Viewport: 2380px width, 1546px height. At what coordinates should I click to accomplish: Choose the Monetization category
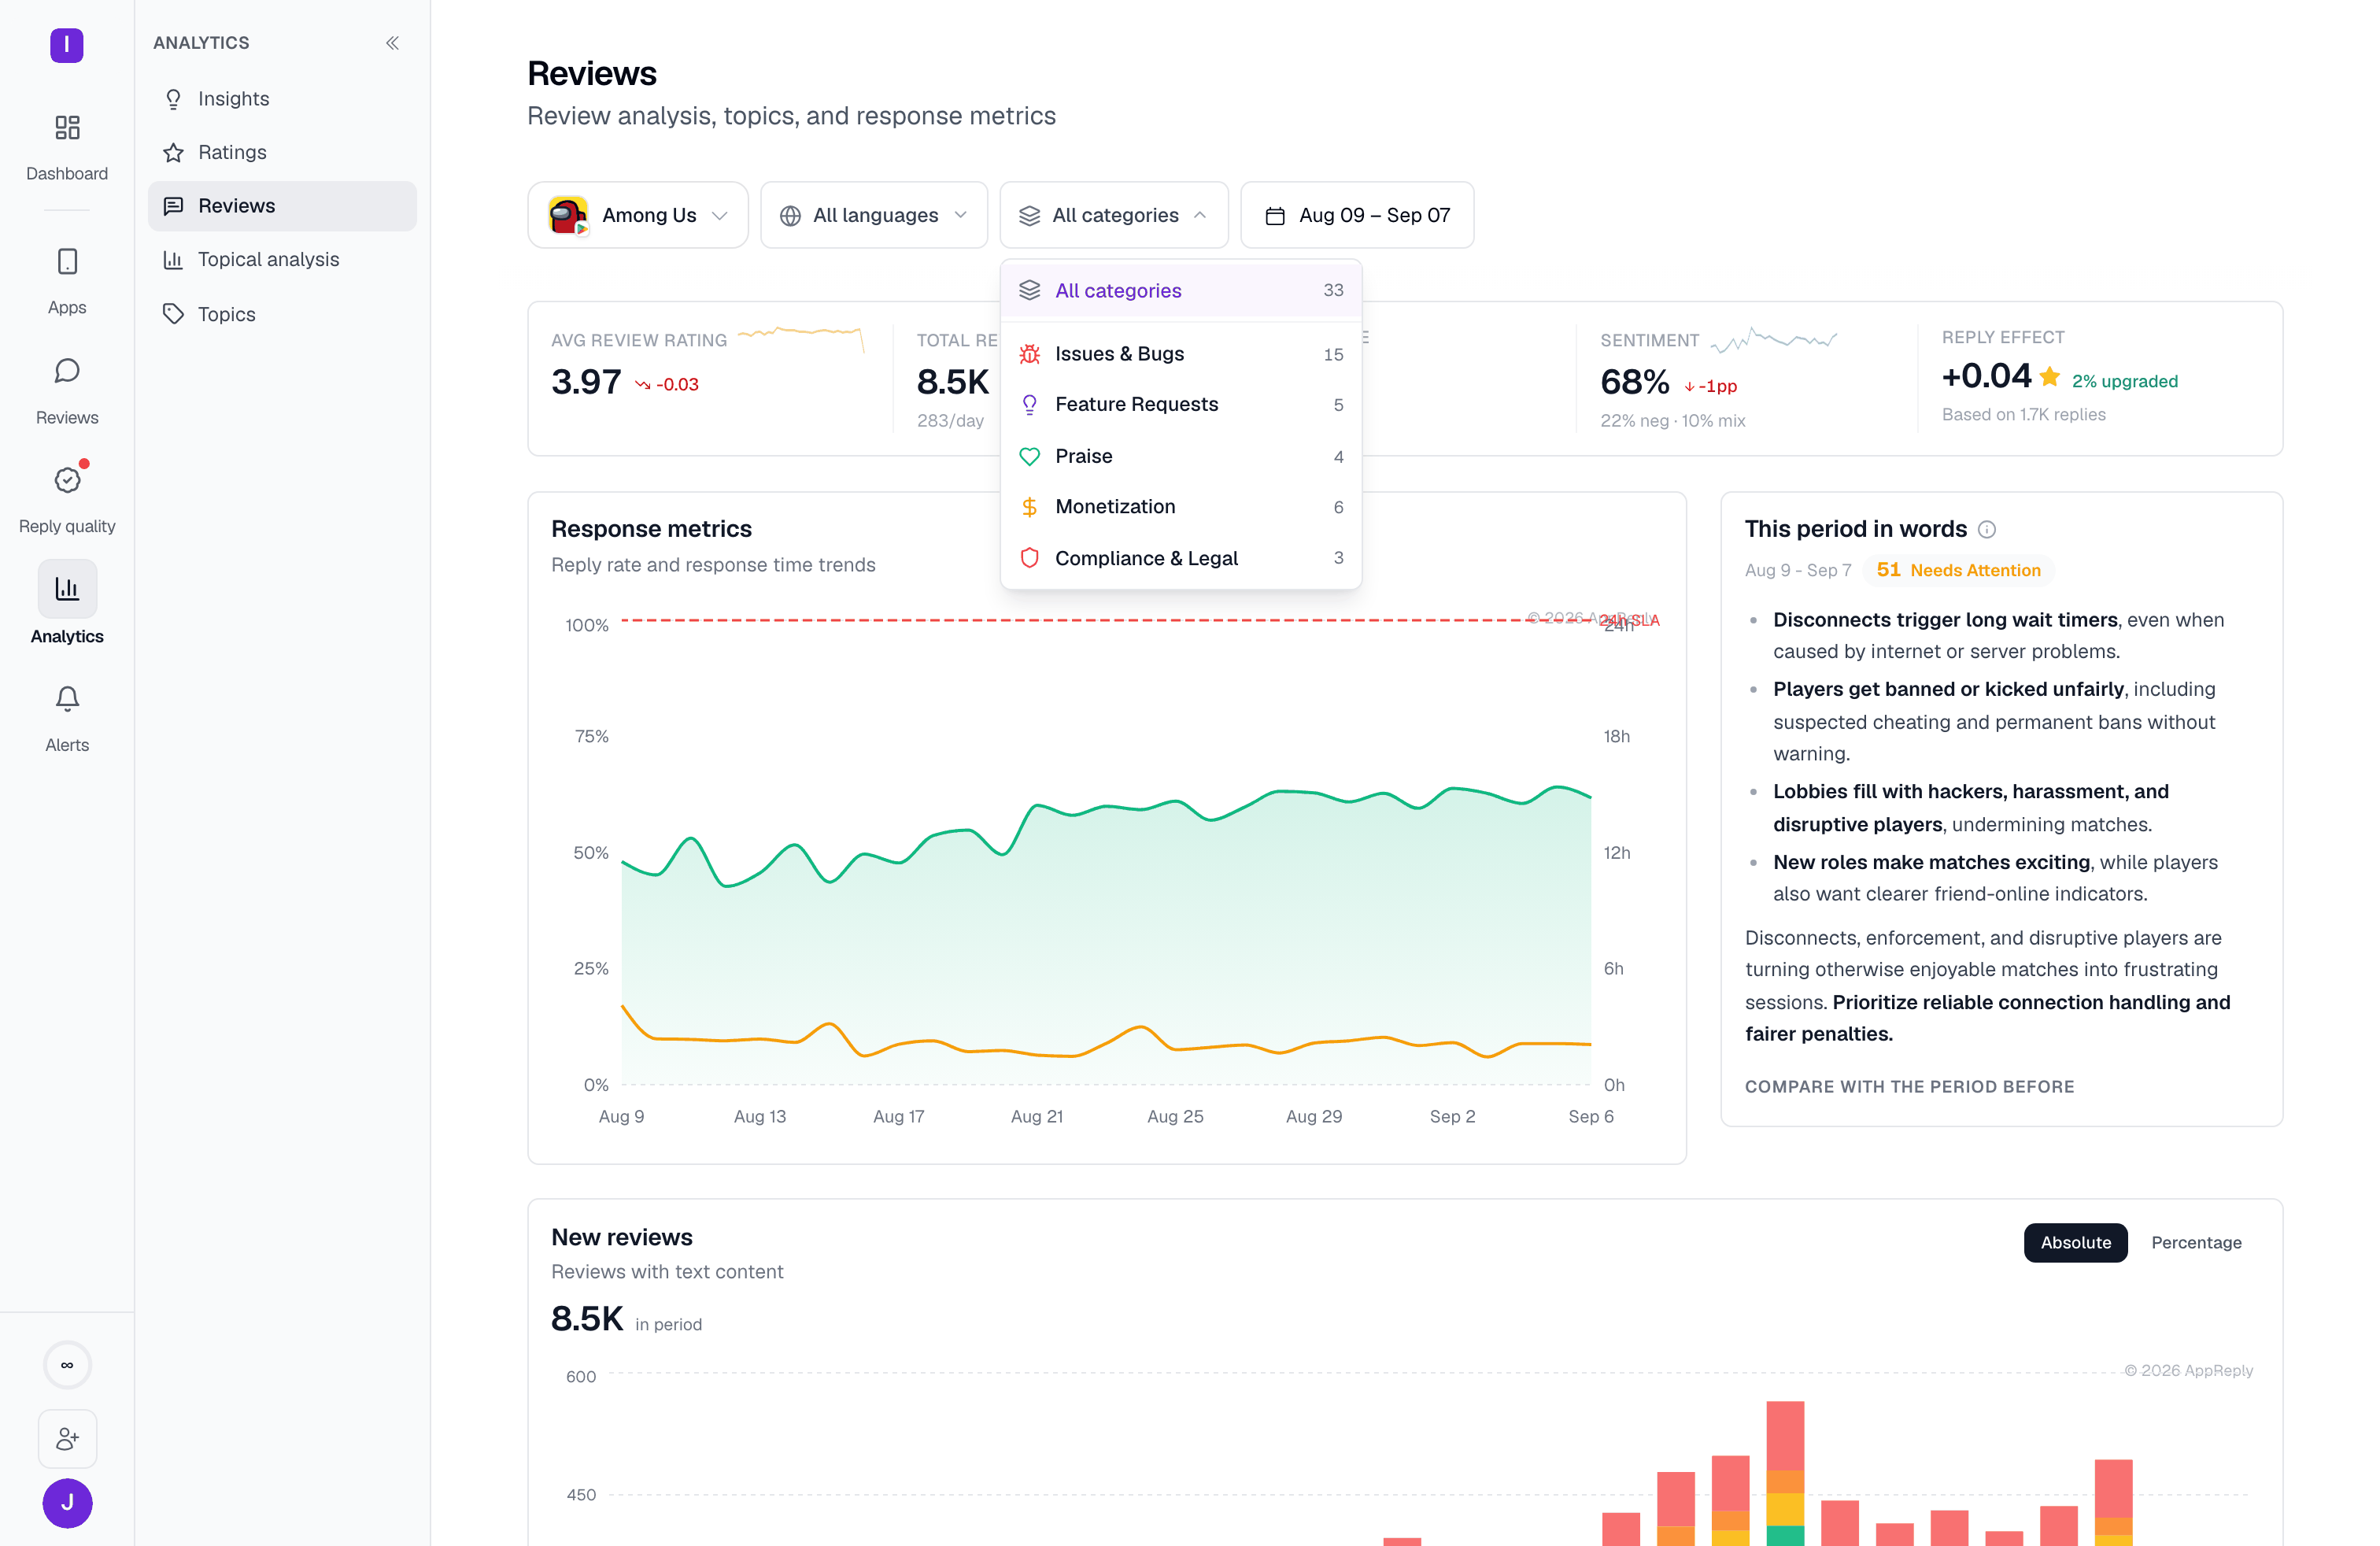1181,507
